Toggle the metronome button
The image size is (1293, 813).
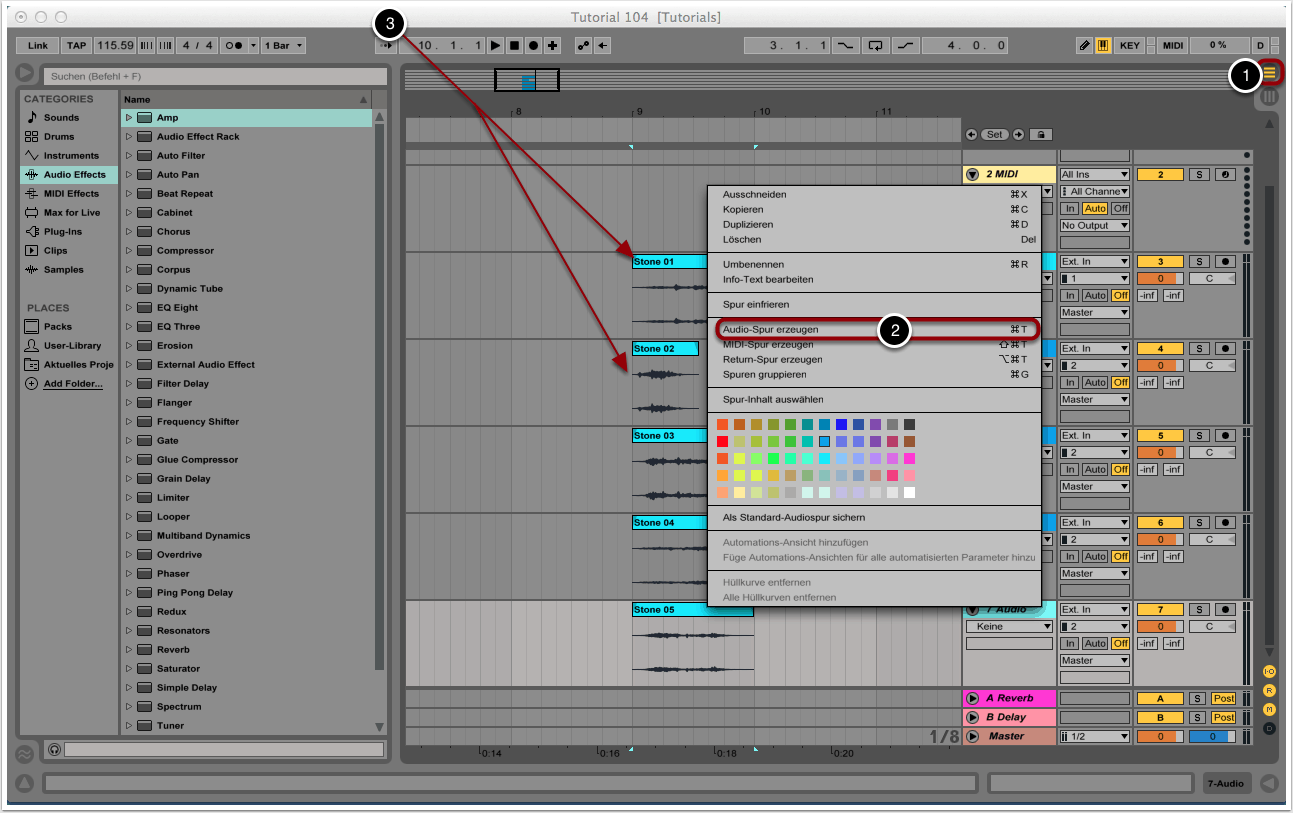236,46
